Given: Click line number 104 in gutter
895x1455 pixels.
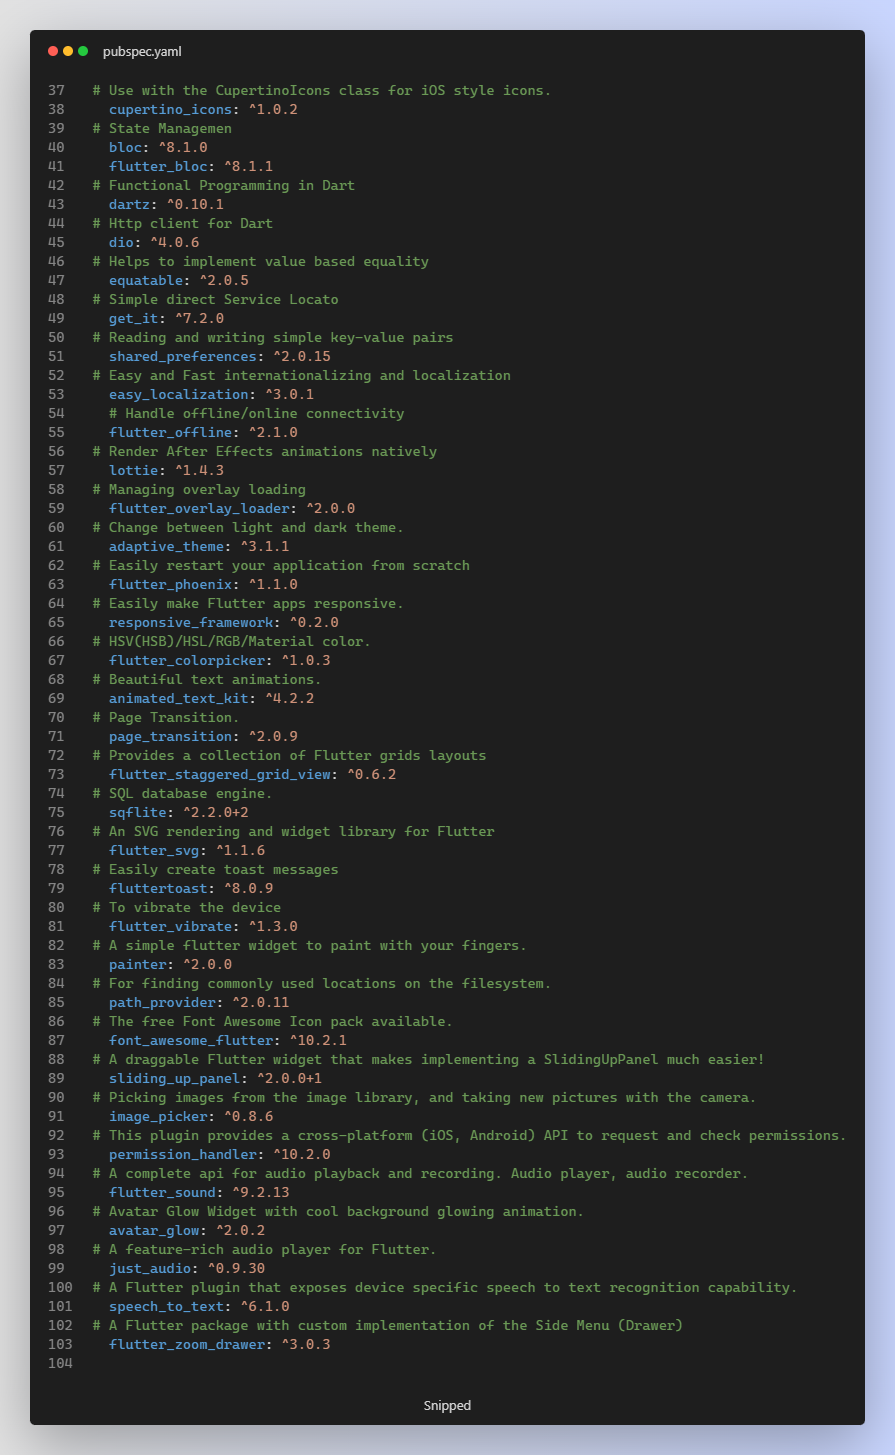Looking at the screenshot, I should tap(60, 1363).
